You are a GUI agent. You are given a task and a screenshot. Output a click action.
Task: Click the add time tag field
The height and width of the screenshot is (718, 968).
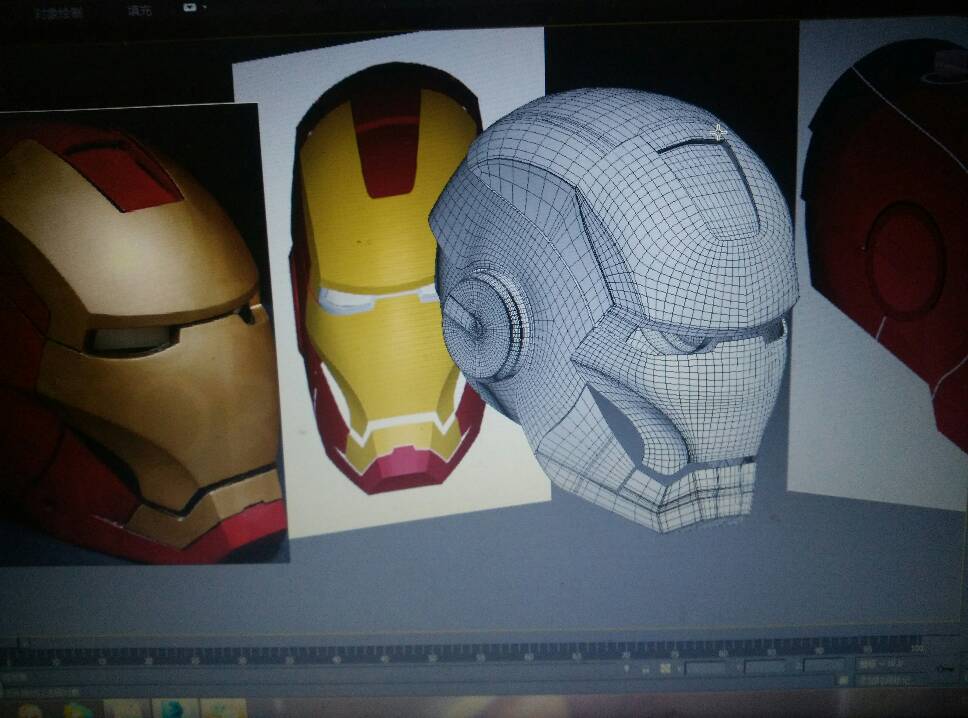point(886,681)
